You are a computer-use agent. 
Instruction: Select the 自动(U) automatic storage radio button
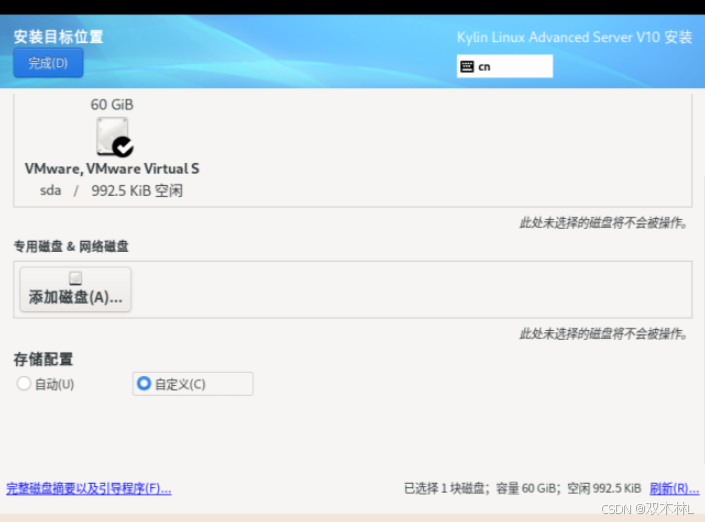(x=24, y=384)
